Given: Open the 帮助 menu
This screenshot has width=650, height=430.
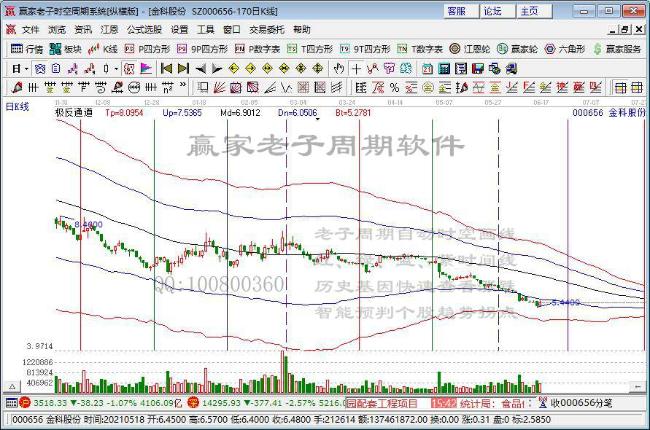Looking at the screenshot, I should pyautogui.click(x=301, y=29).
